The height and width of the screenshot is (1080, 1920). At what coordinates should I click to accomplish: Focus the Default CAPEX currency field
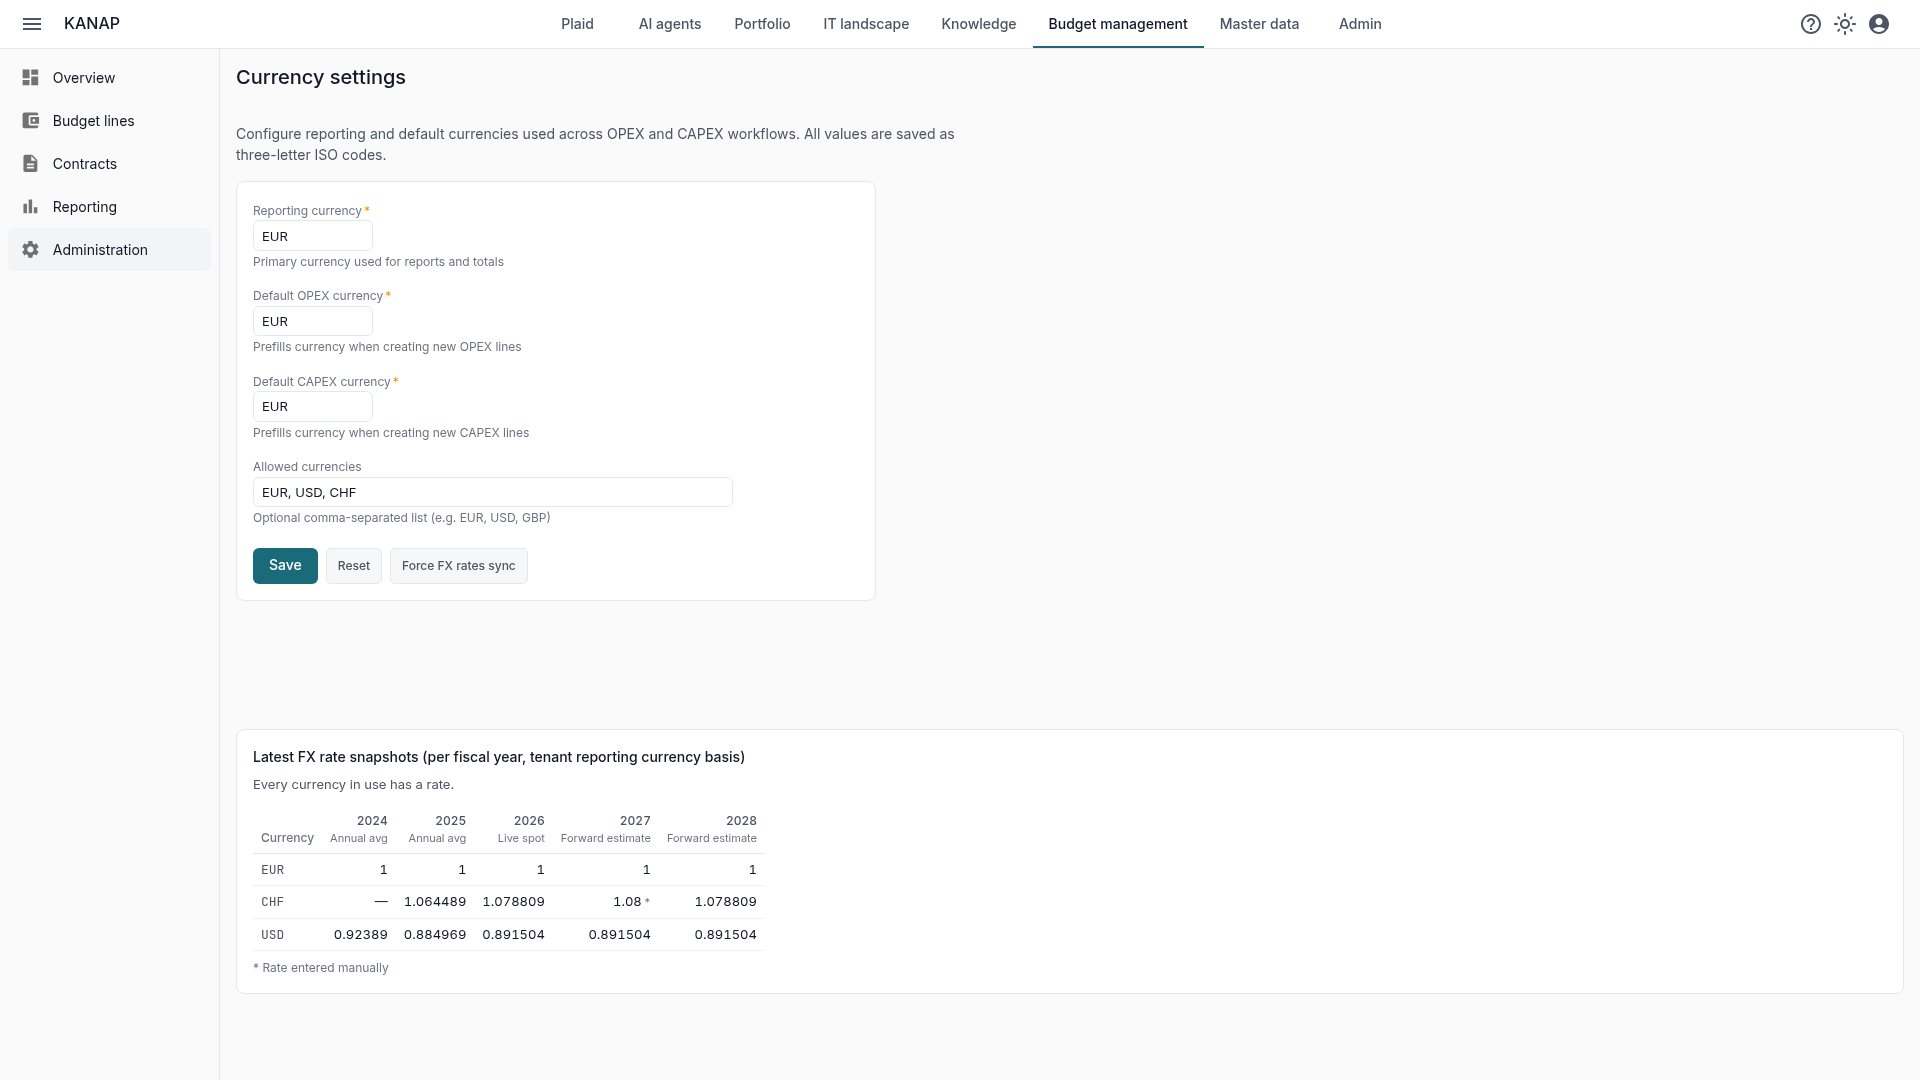click(313, 407)
